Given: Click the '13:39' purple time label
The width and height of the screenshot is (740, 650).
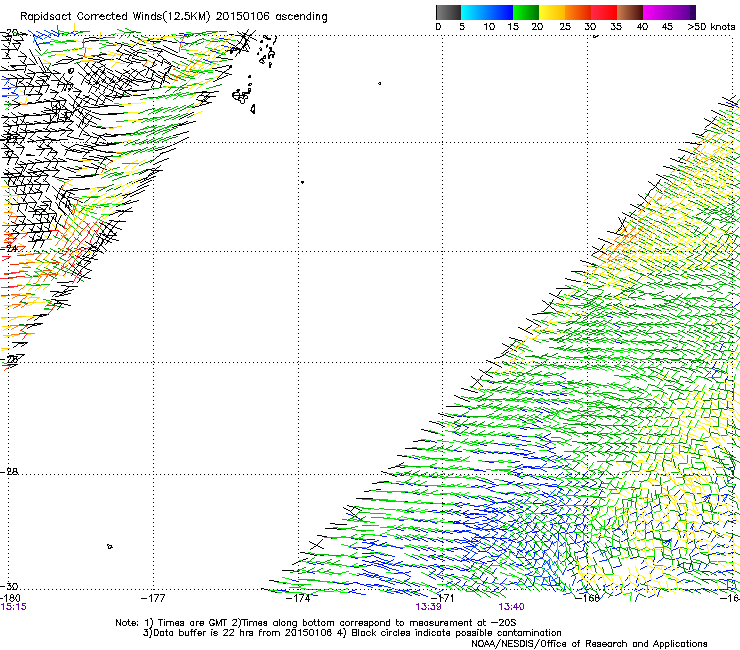Looking at the screenshot, I should 428,607.
